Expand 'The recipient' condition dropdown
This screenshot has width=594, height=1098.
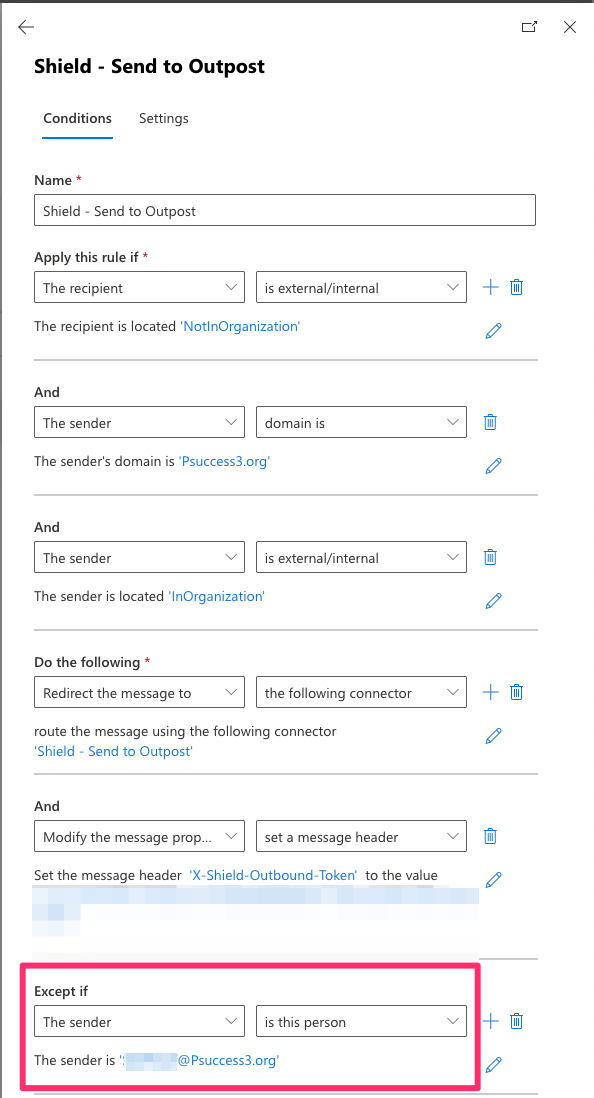139,287
